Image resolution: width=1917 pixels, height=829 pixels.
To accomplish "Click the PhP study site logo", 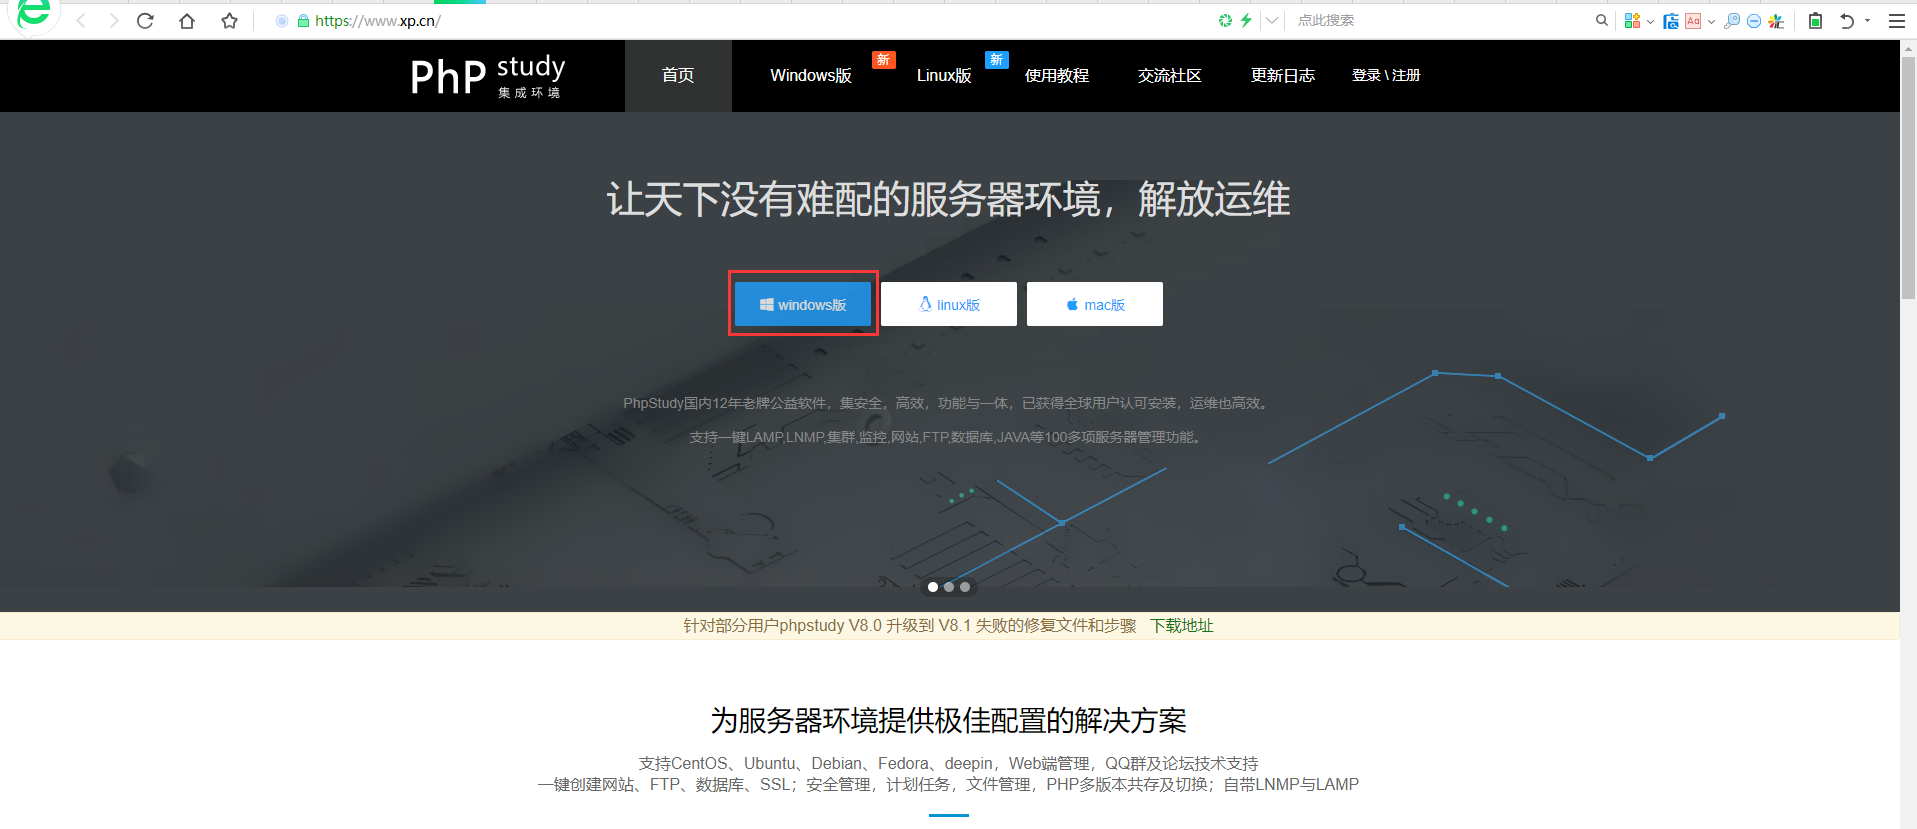I will coord(488,76).
